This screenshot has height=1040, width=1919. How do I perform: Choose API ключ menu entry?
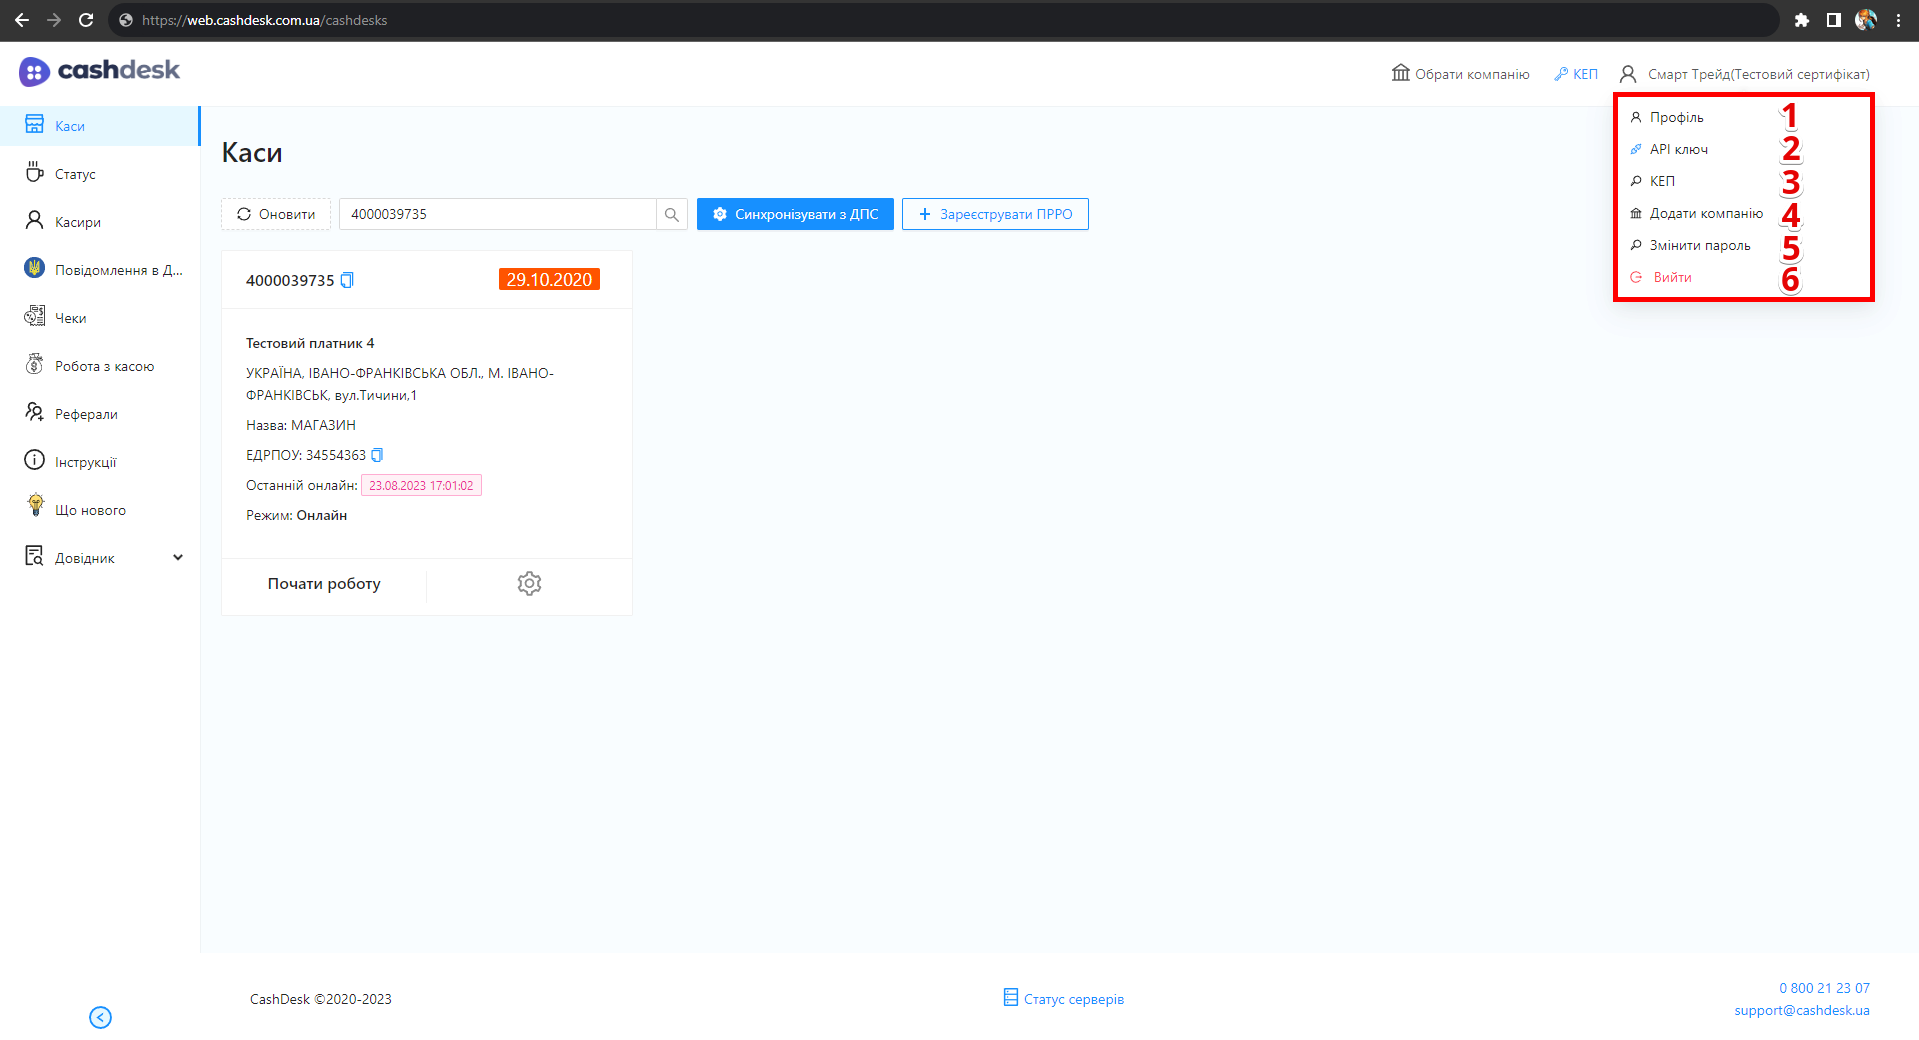[x=1678, y=150]
